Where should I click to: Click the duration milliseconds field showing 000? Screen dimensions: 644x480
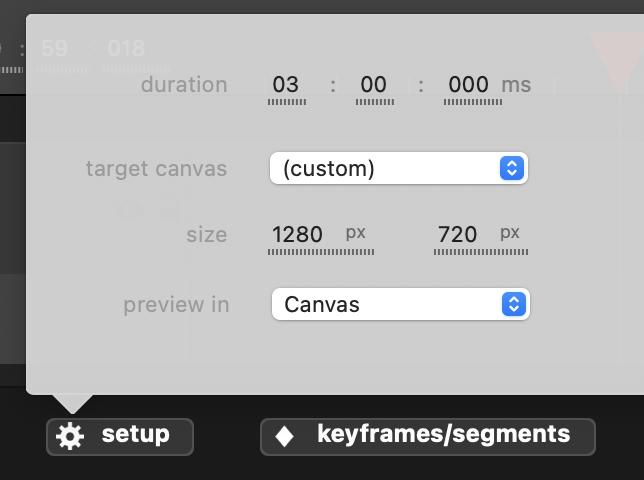(468, 85)
